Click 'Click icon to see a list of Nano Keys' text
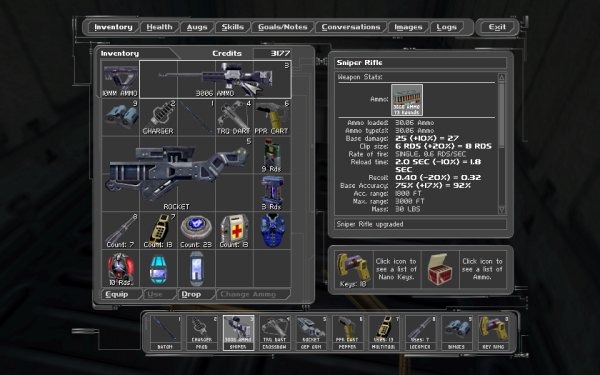 pos(396,269)
